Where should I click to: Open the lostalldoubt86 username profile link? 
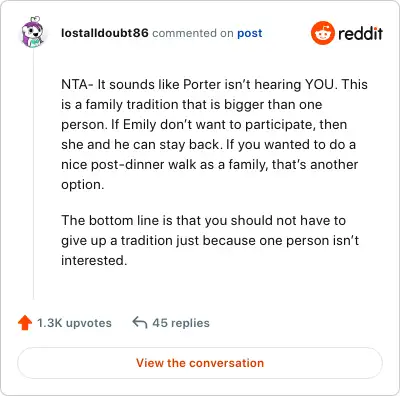[x=105, y=33]
